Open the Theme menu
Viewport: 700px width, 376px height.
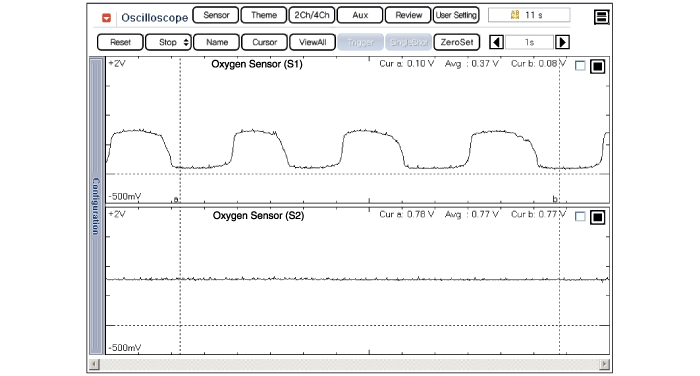point(264,15)
